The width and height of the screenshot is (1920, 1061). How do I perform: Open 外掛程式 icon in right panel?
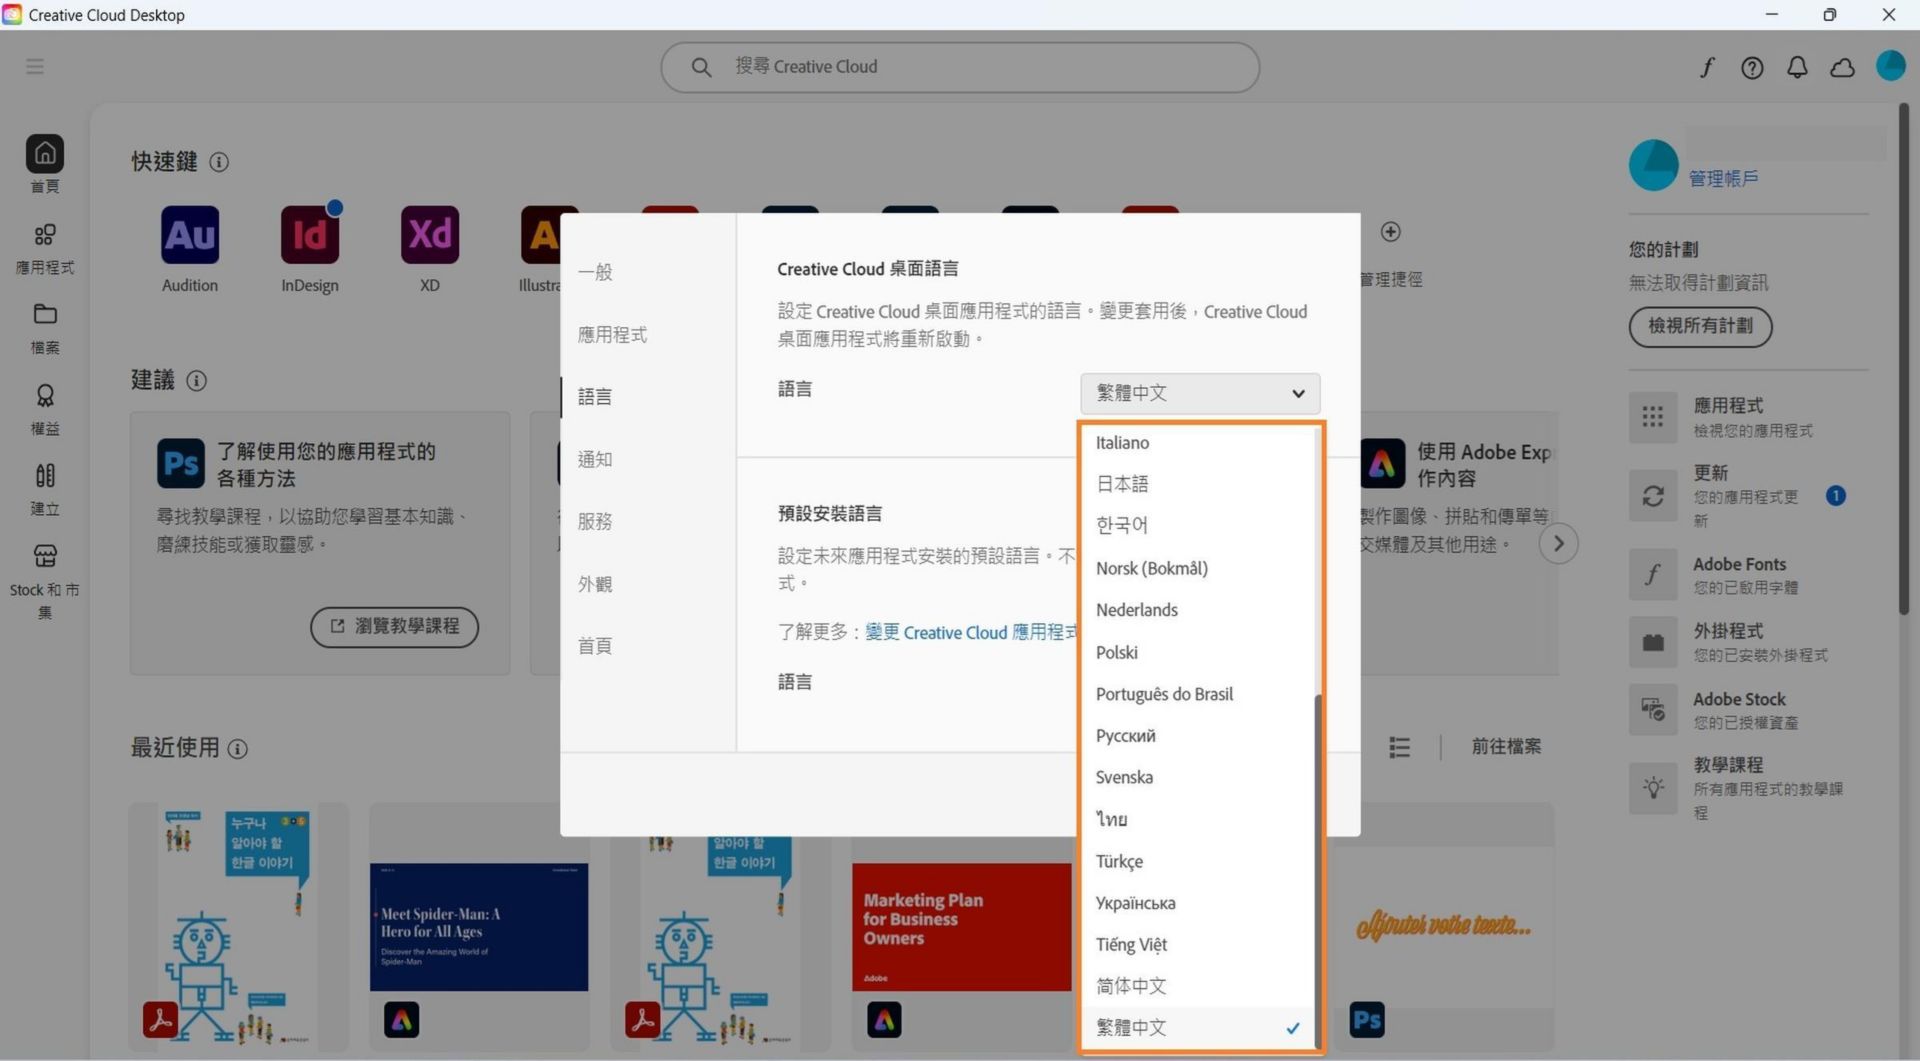pos(1653,642)
